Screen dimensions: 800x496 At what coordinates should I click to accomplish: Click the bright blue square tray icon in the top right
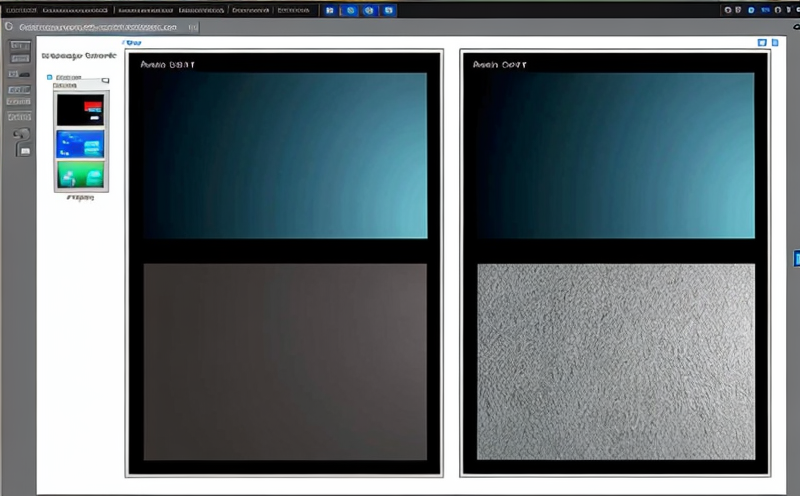coord(751,10)
